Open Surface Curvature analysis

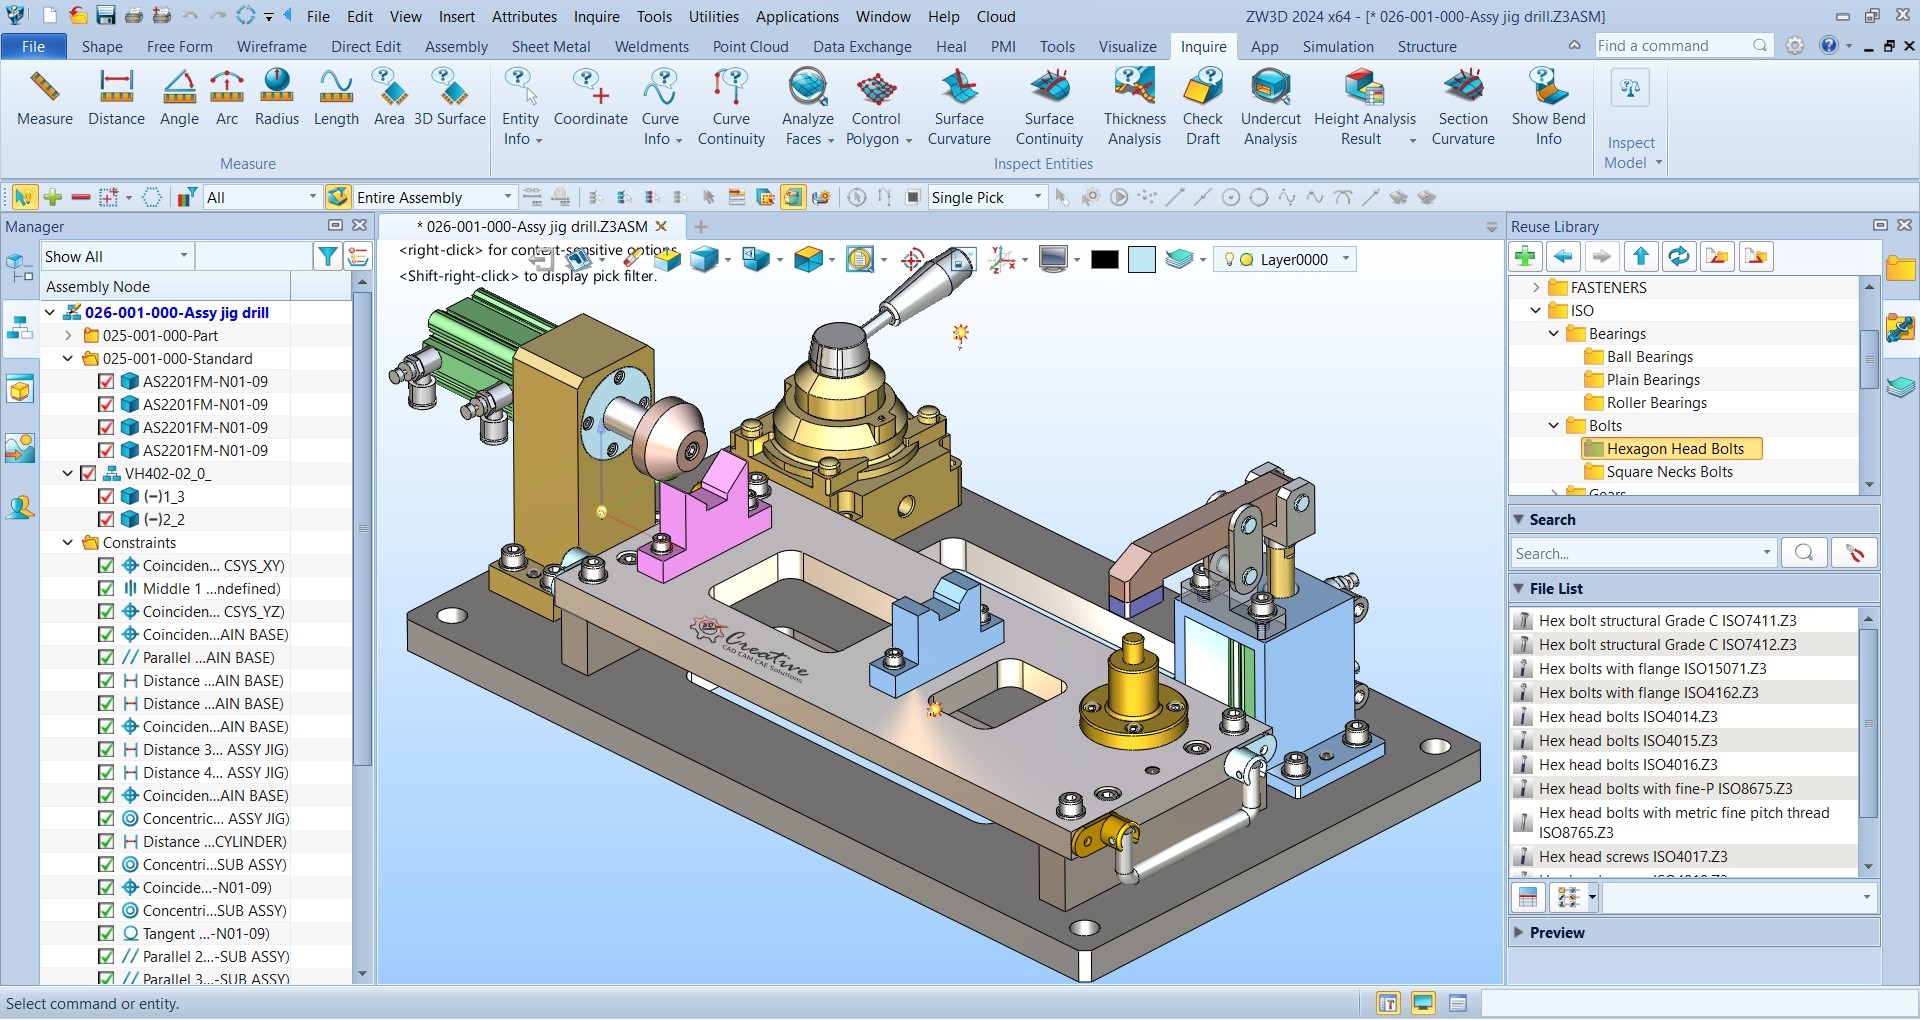point(959,108)
